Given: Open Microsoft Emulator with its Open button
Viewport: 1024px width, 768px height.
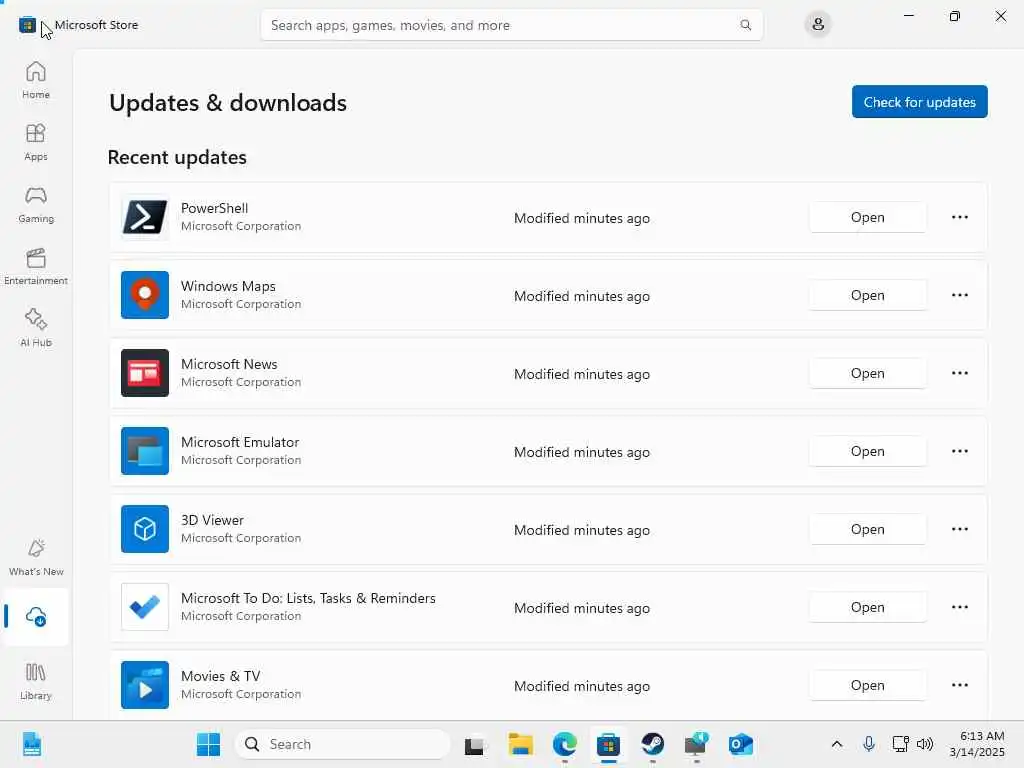Looking at the screenshot, I should [x=867, y=451].
